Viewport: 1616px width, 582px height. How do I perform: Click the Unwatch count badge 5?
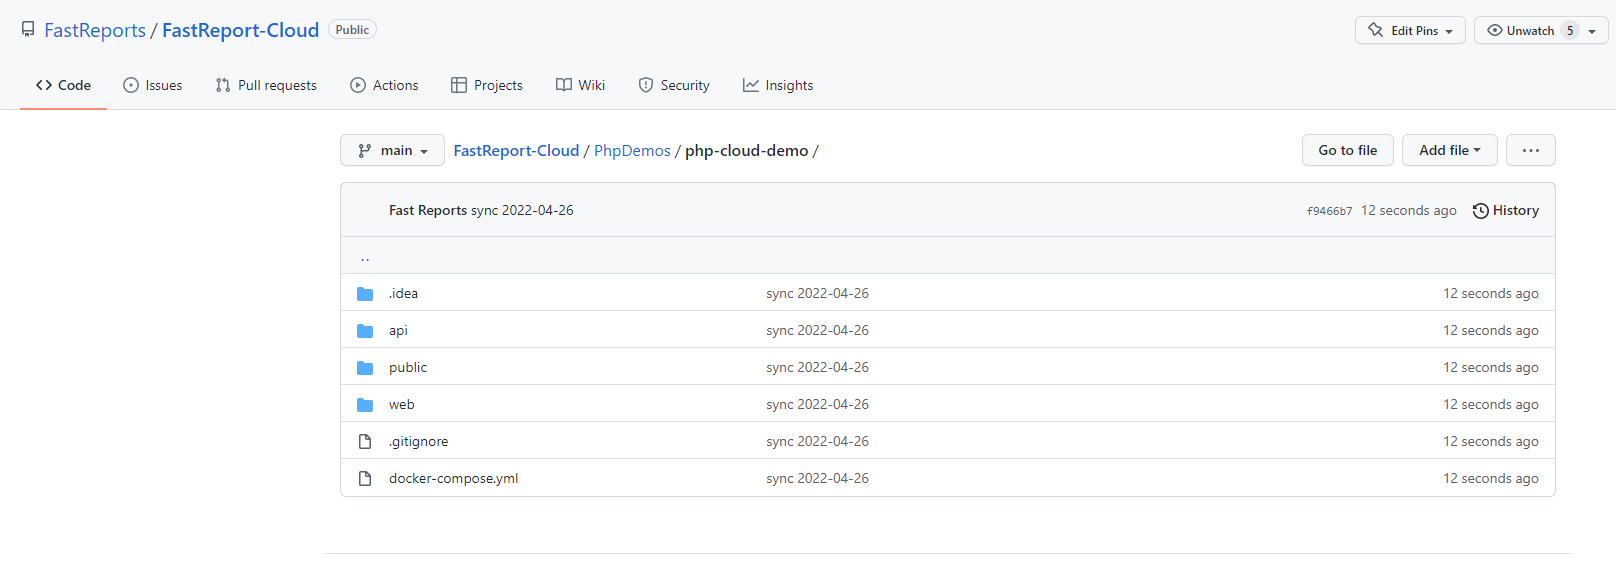click(1570, 30)
